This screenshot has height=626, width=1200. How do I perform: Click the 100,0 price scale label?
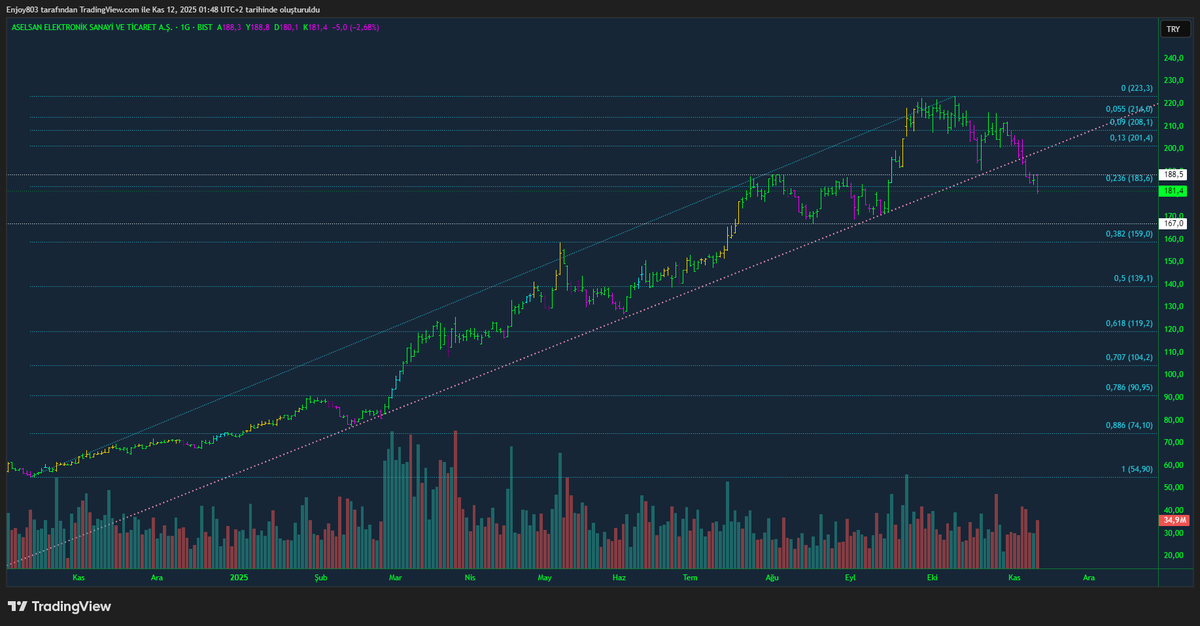point(1174,375)
